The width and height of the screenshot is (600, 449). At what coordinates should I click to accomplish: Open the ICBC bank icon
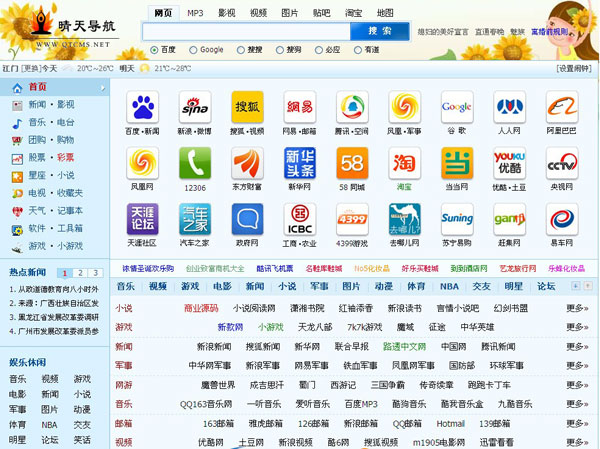[x=300, y=219]
